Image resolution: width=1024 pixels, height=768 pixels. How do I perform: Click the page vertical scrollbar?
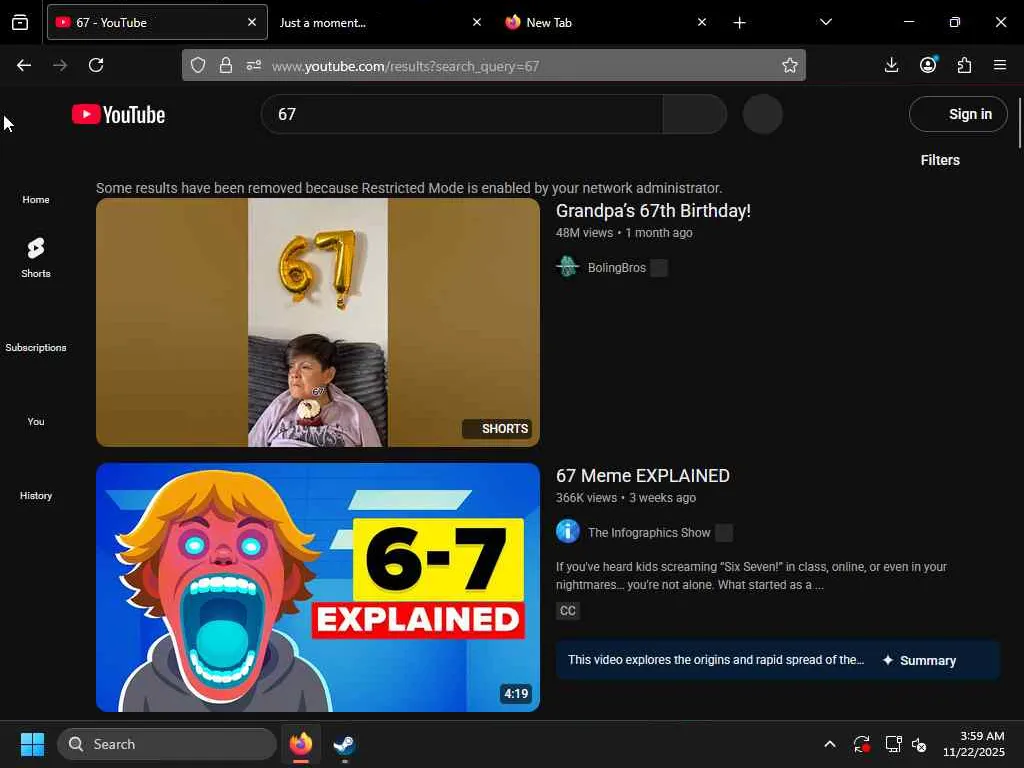(x=1019, y=123)
